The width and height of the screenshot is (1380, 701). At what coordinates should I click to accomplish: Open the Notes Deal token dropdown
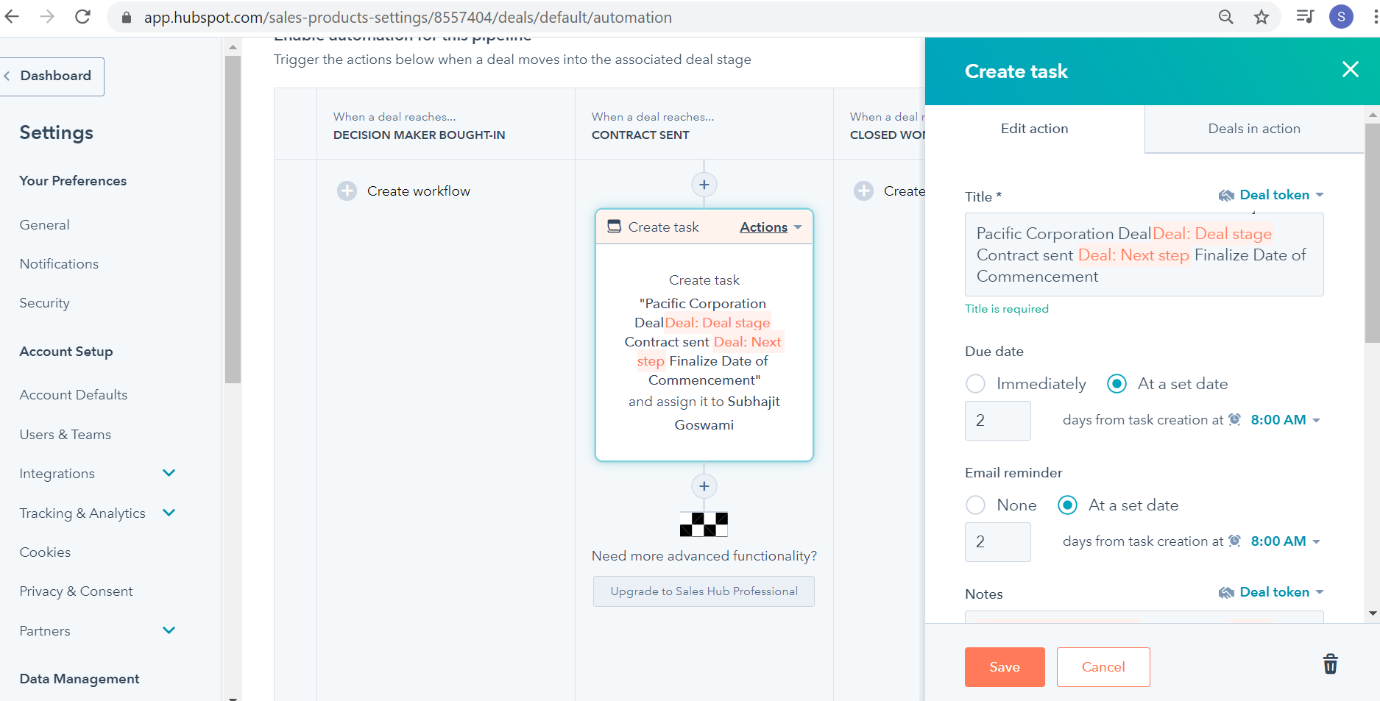pyautogui.click(x=1271, y=592)
